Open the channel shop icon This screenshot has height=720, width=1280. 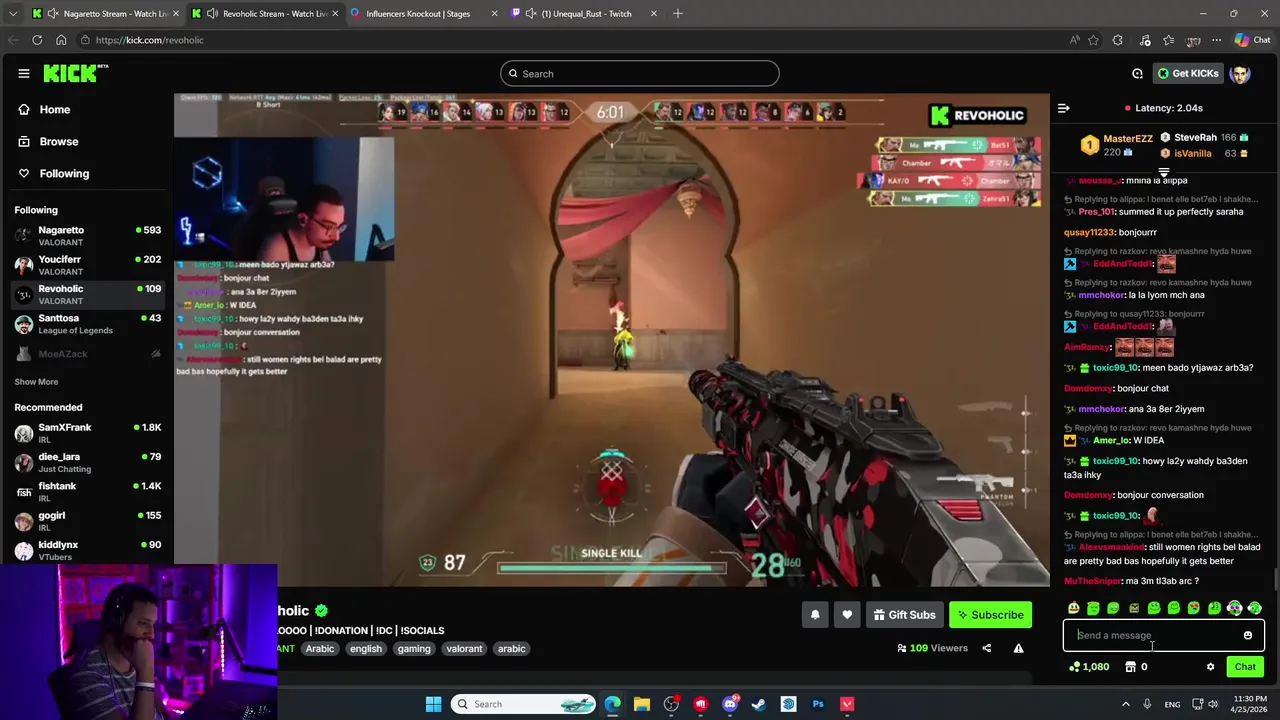point(1130,667)
